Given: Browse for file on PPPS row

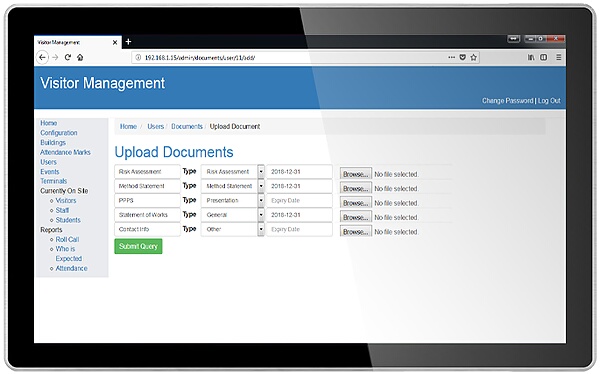Looking at the screenshot, I should pyautogui.click(x=355, y=203).
